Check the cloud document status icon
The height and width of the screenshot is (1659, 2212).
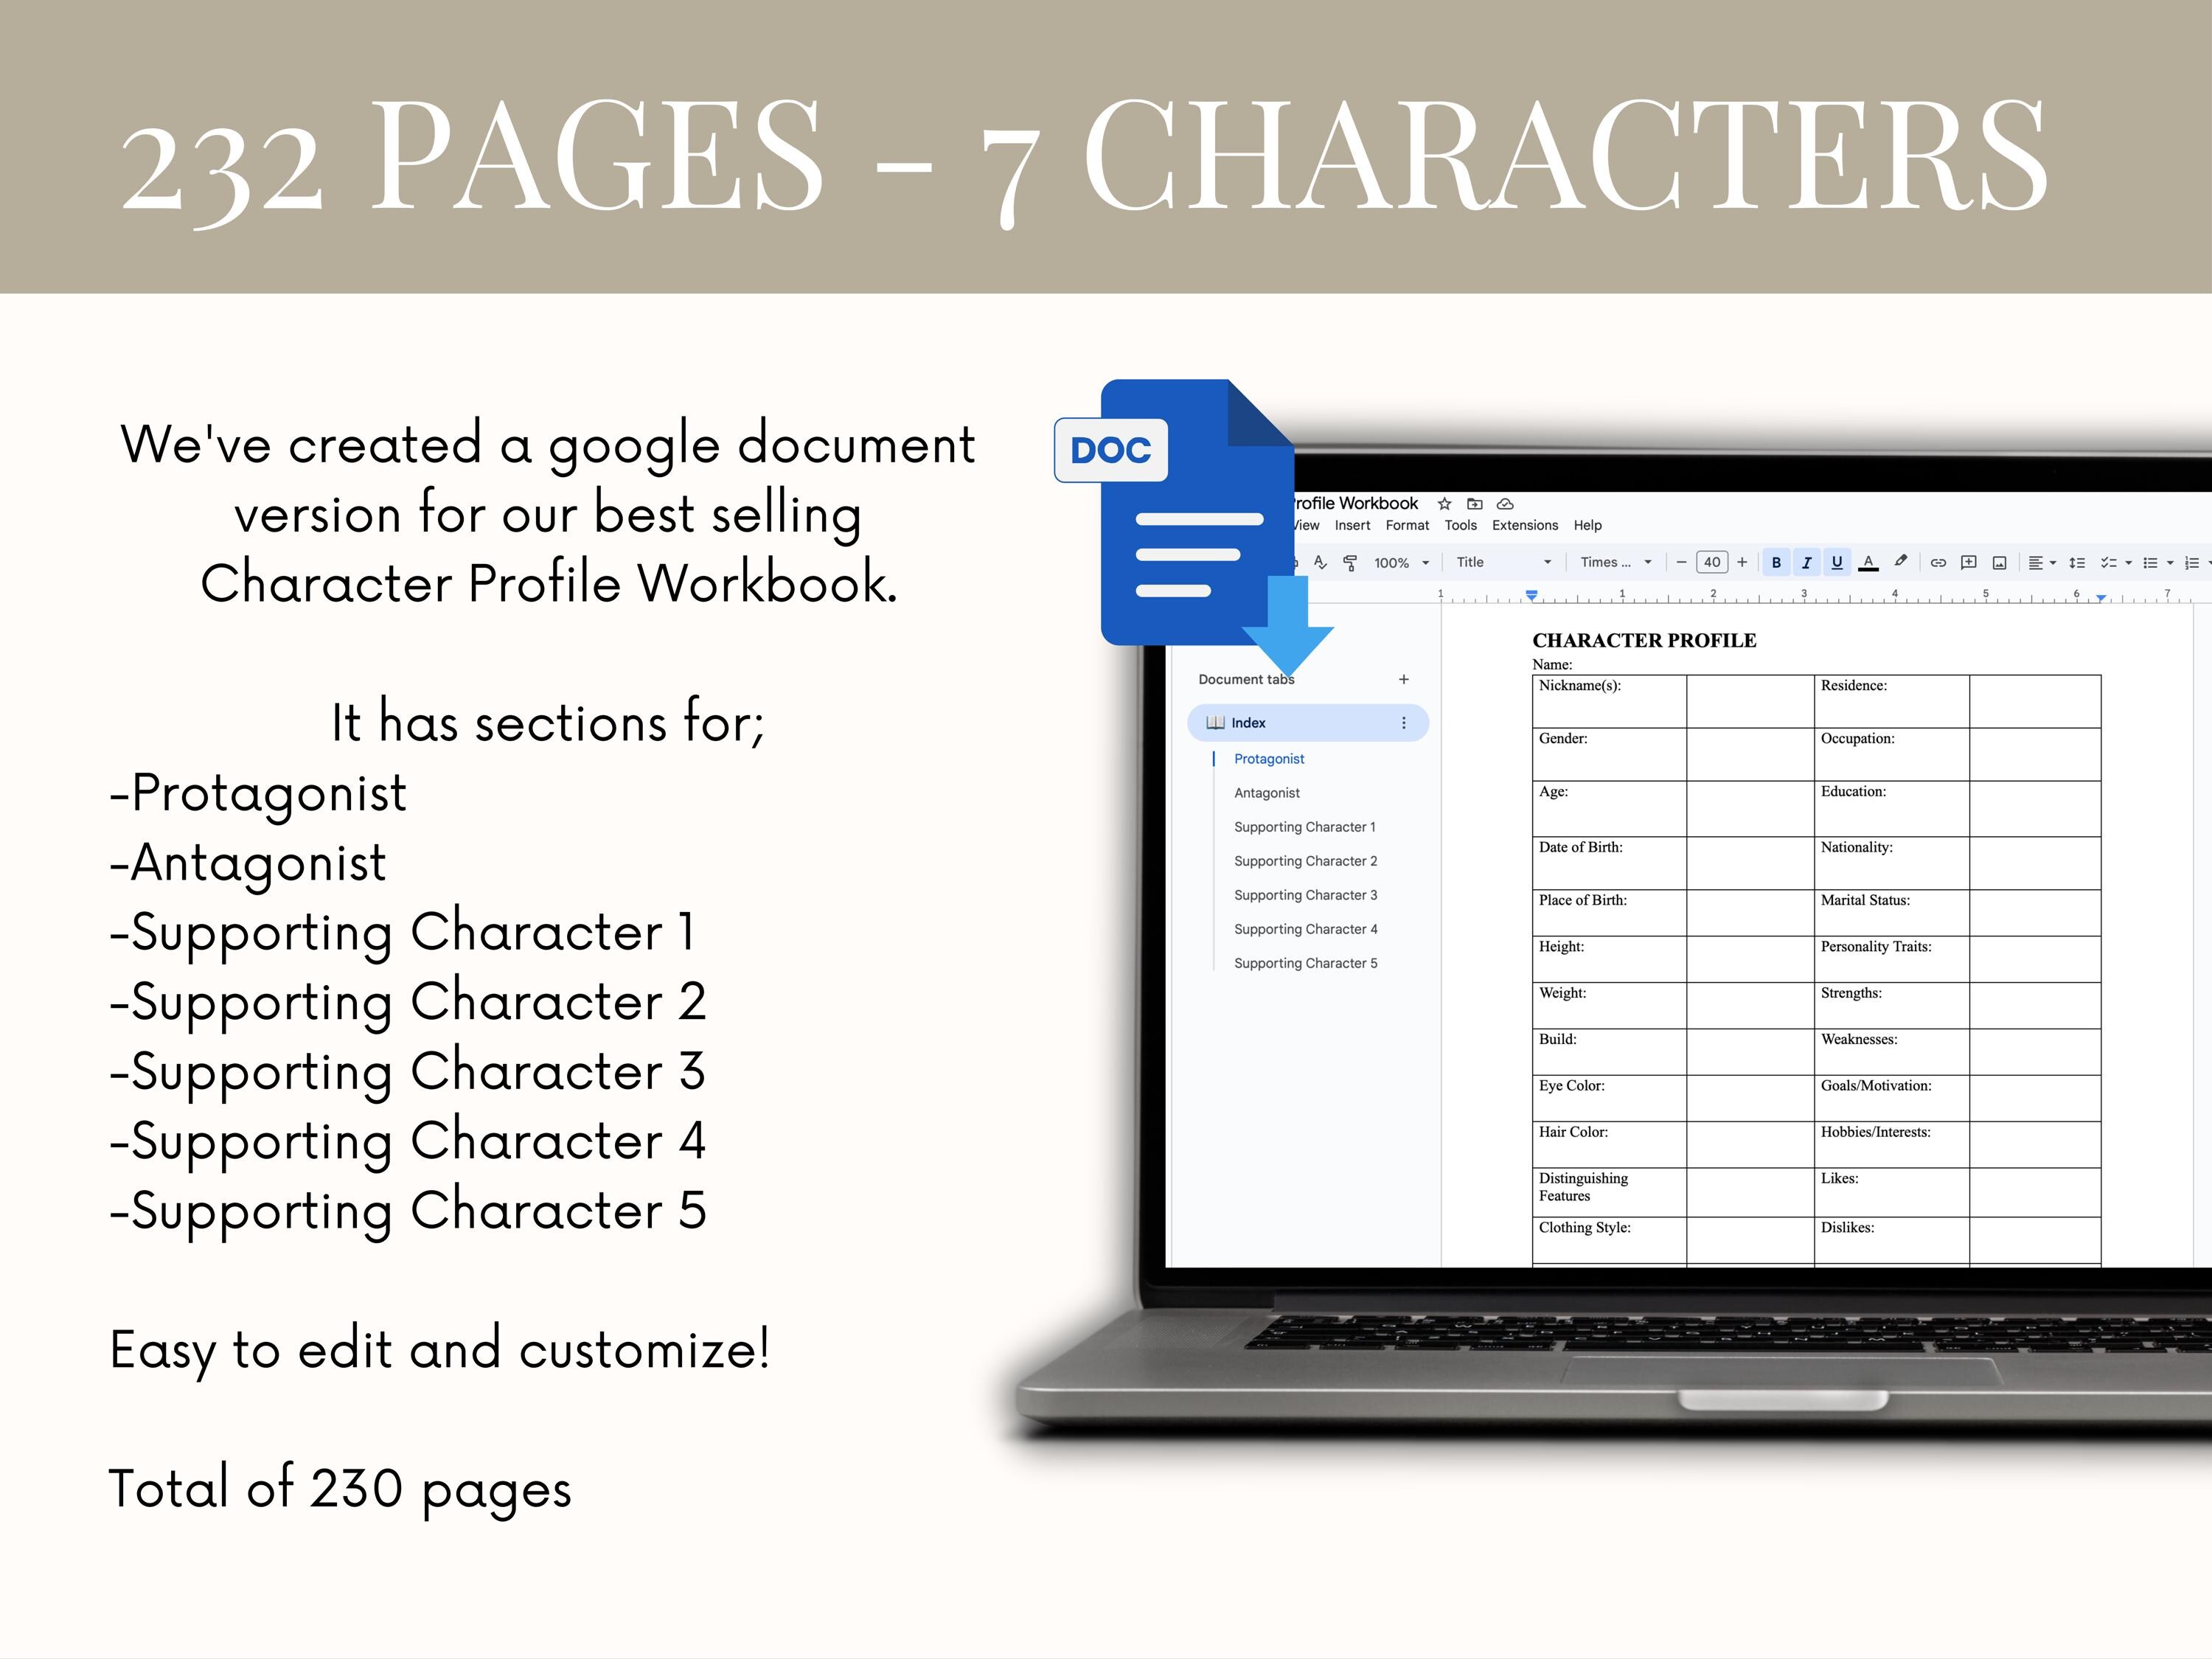pyautogui.click(x=1505, y=504)
